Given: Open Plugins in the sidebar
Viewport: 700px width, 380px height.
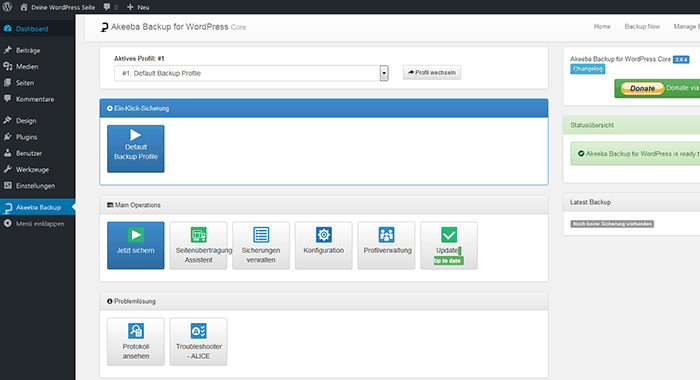Looking at the screenshot, I should pyautogui.click(x=38, y=137).
